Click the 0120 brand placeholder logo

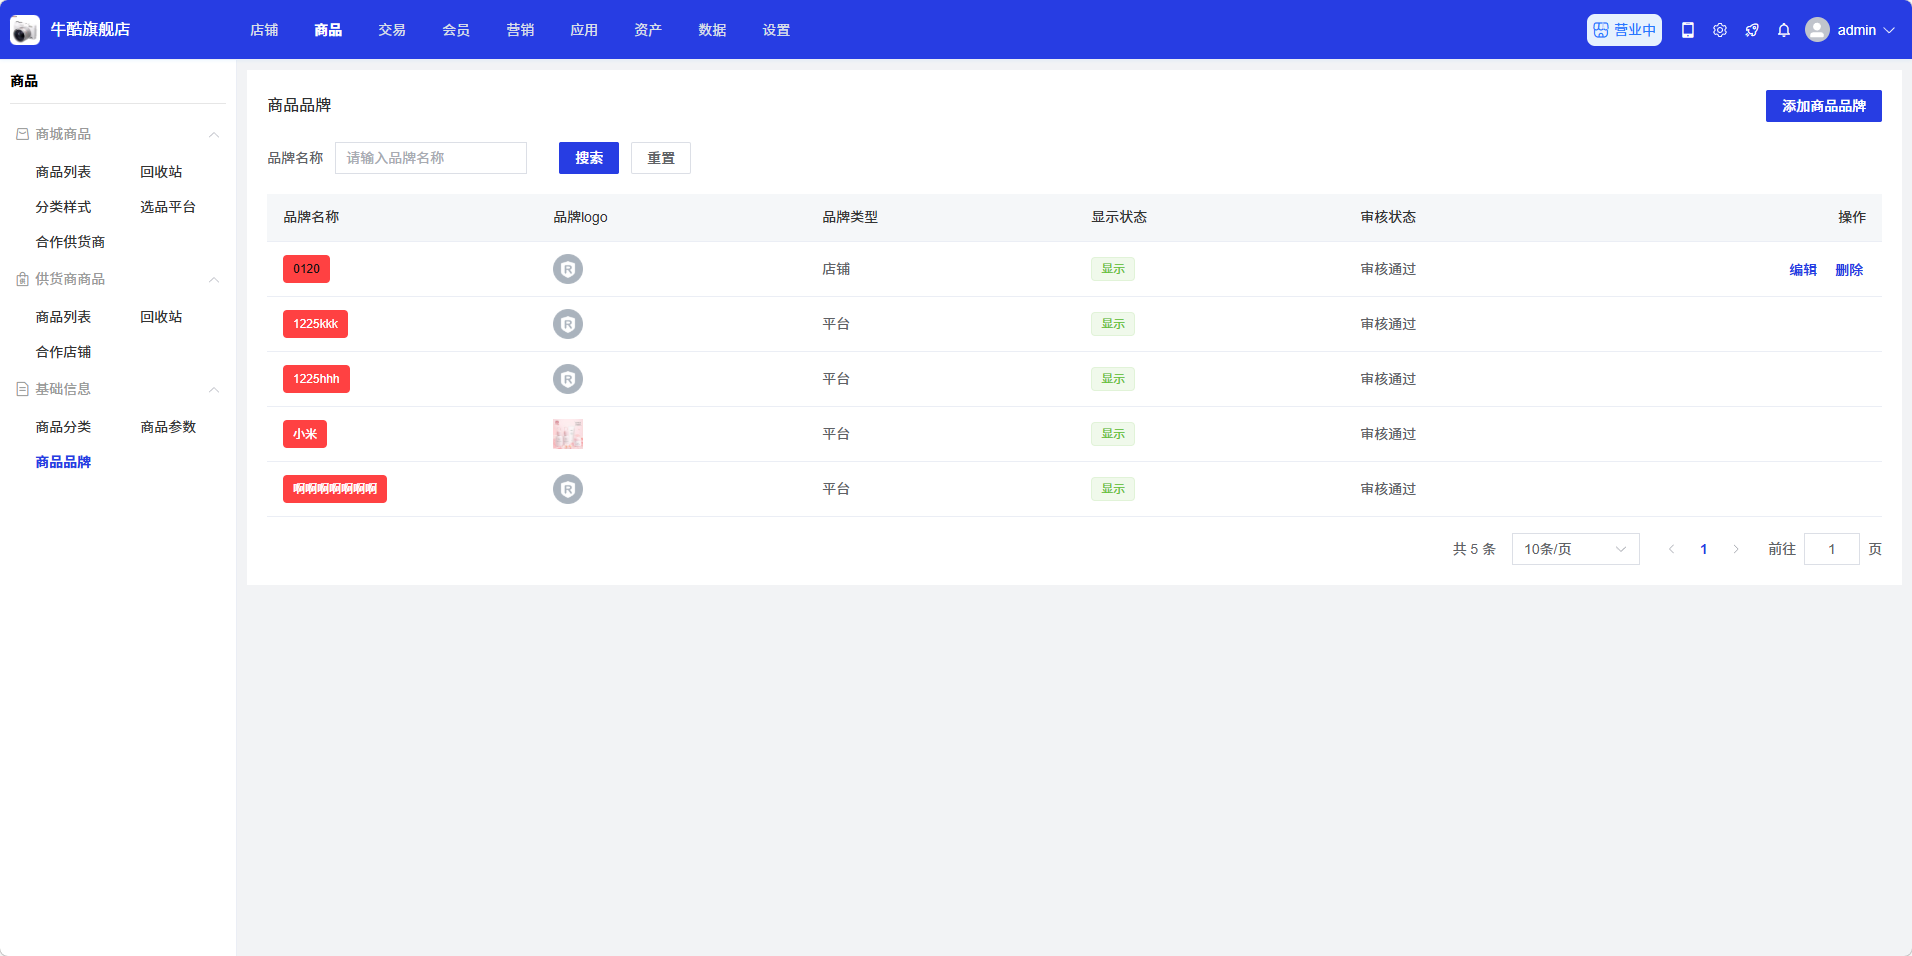pos(568,269)
